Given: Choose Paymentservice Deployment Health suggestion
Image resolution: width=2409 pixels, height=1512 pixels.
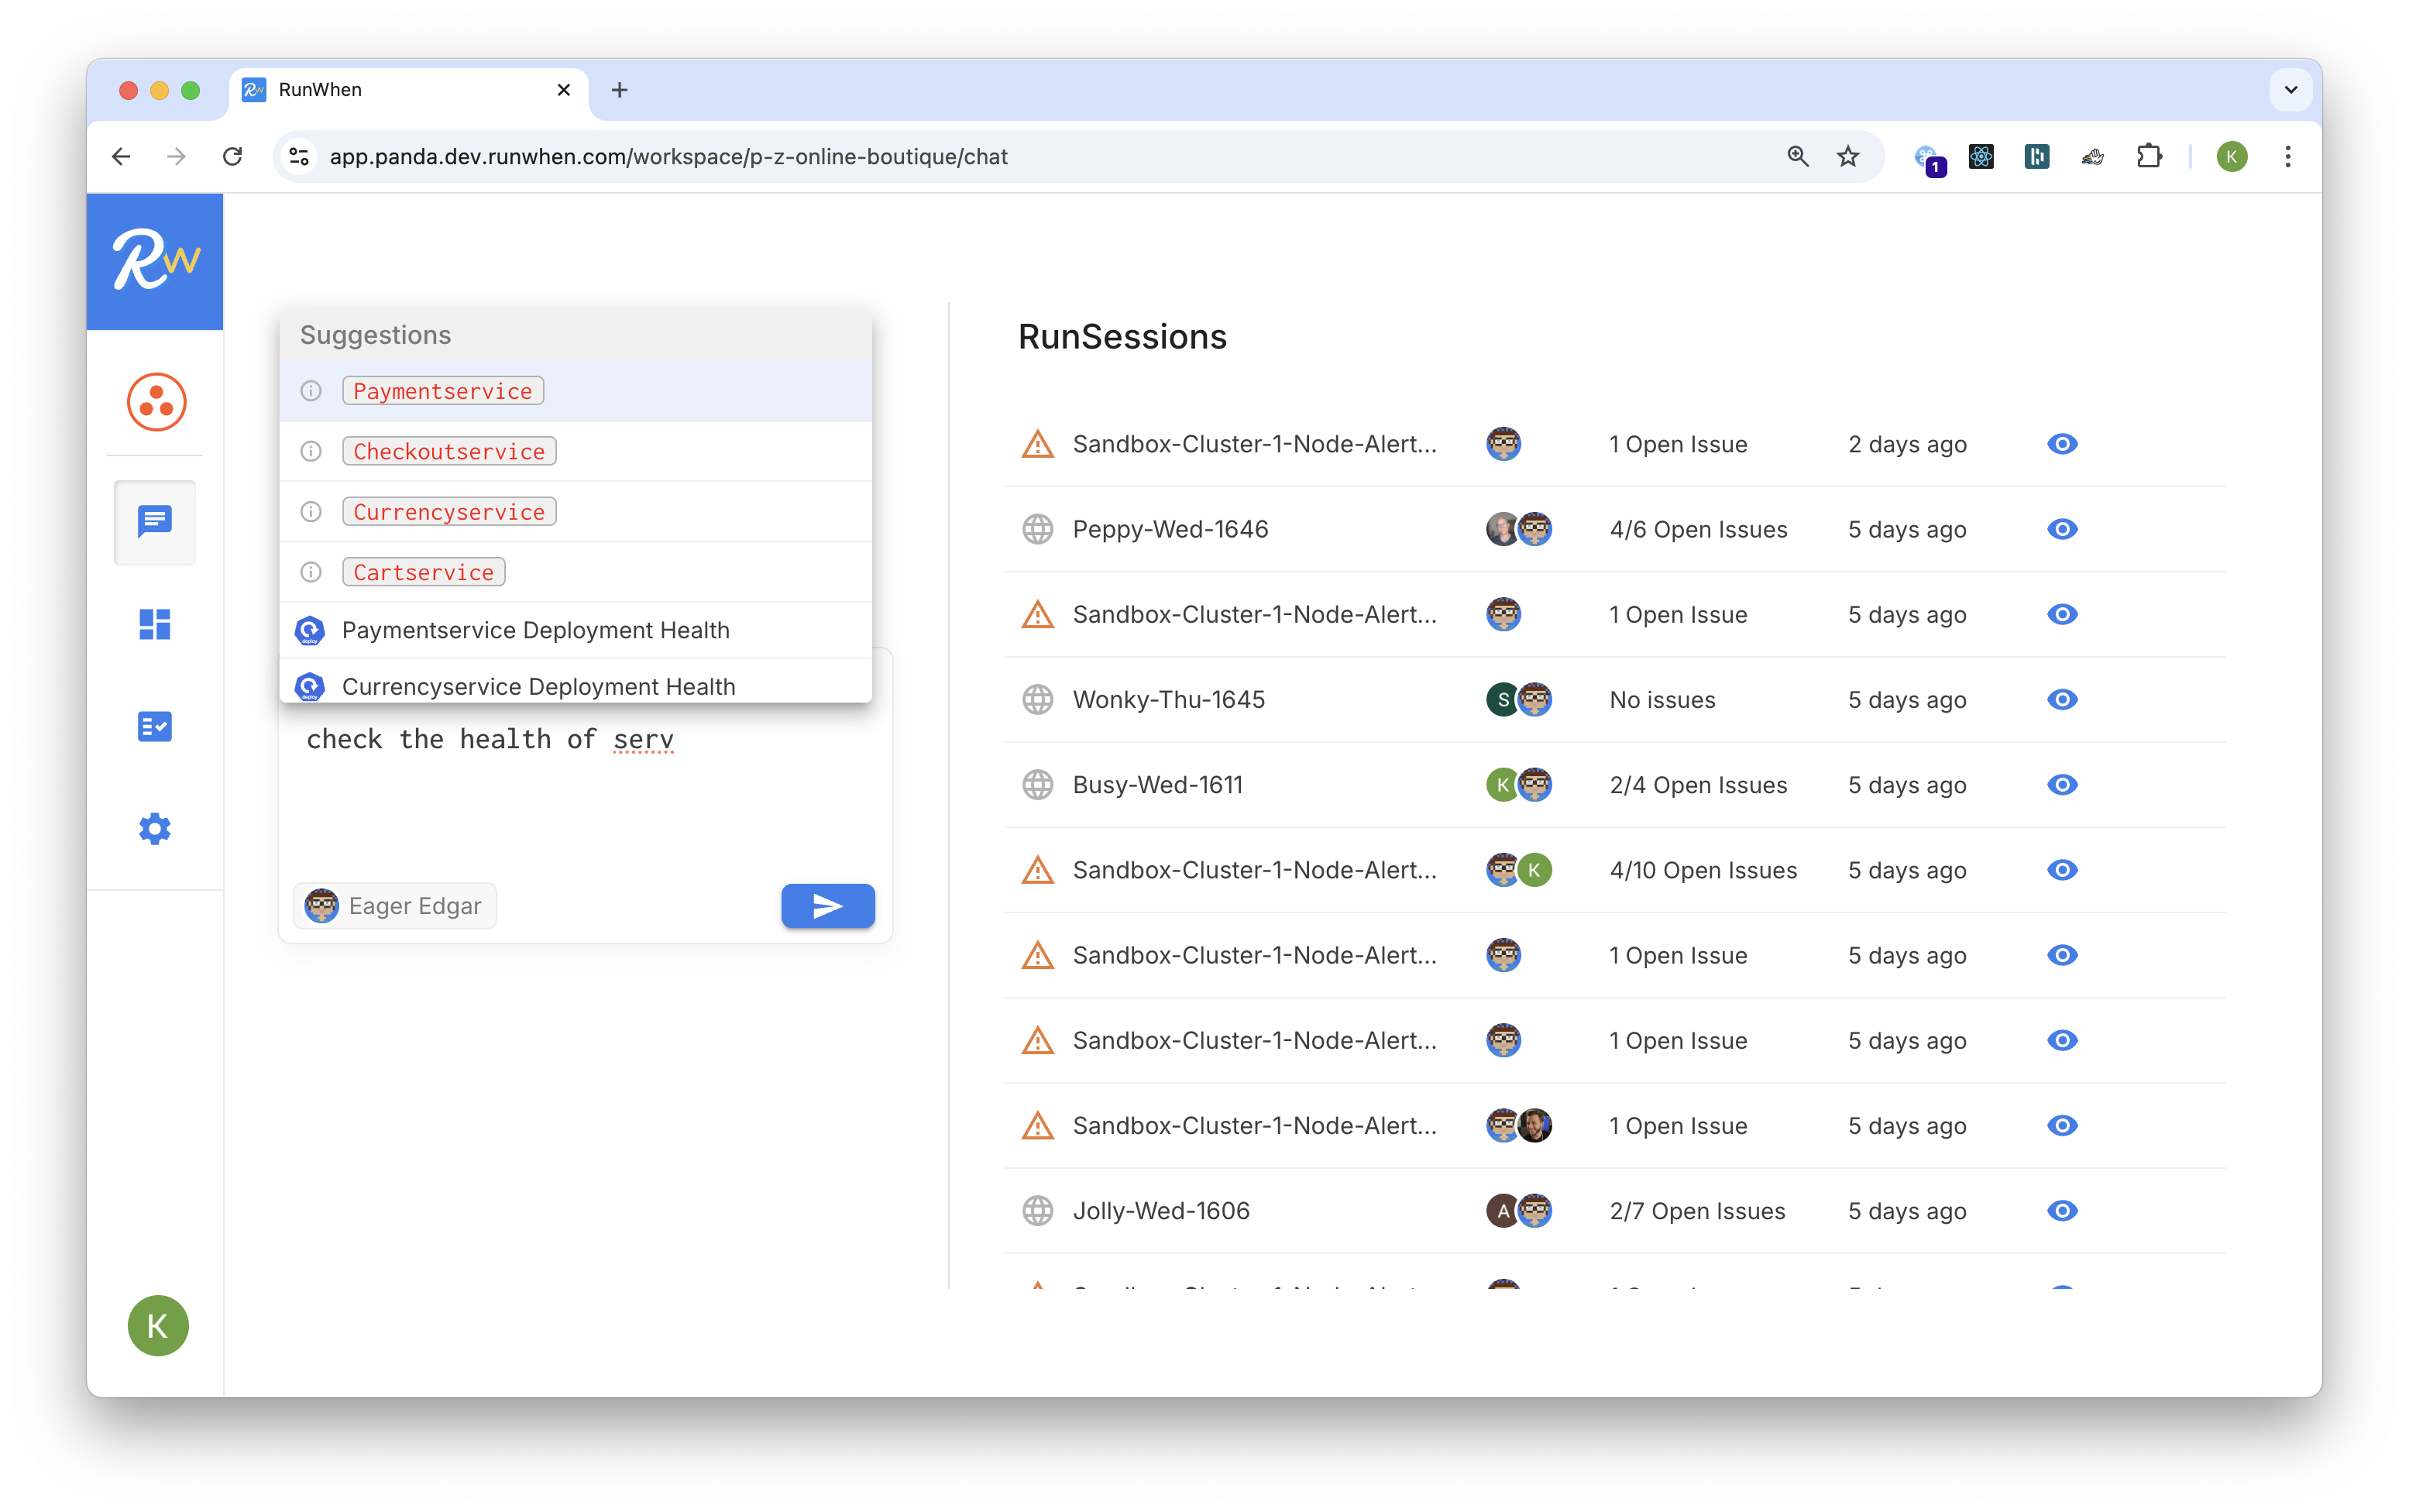Looking at the screenshot, I should point(535,630).
